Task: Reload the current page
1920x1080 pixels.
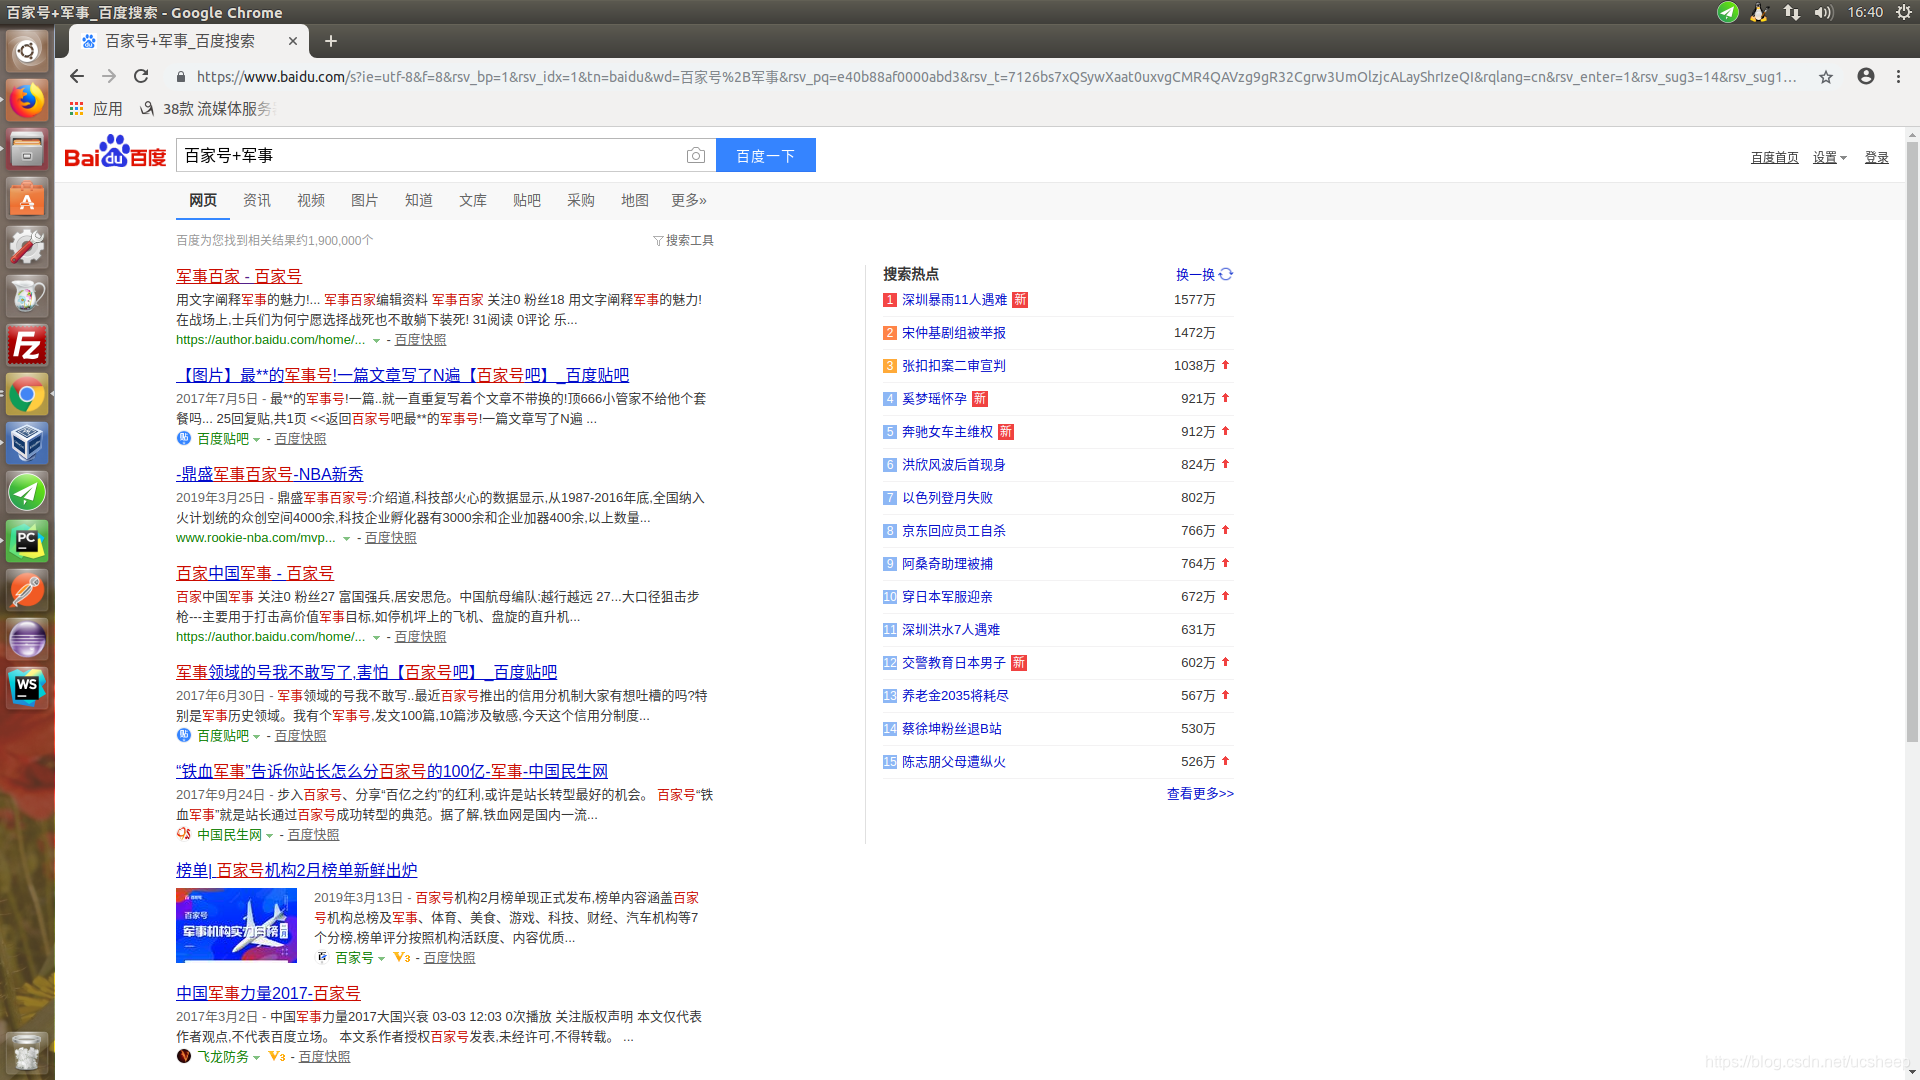Action: (x=141, y=76)
